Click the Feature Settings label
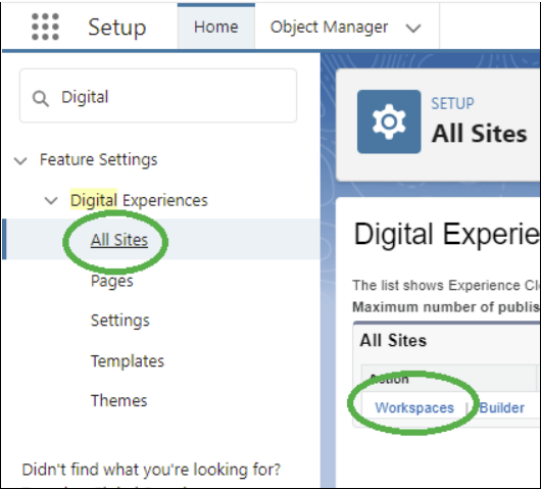The height and width of the screenshot is (489, 541). coord(98,159)
